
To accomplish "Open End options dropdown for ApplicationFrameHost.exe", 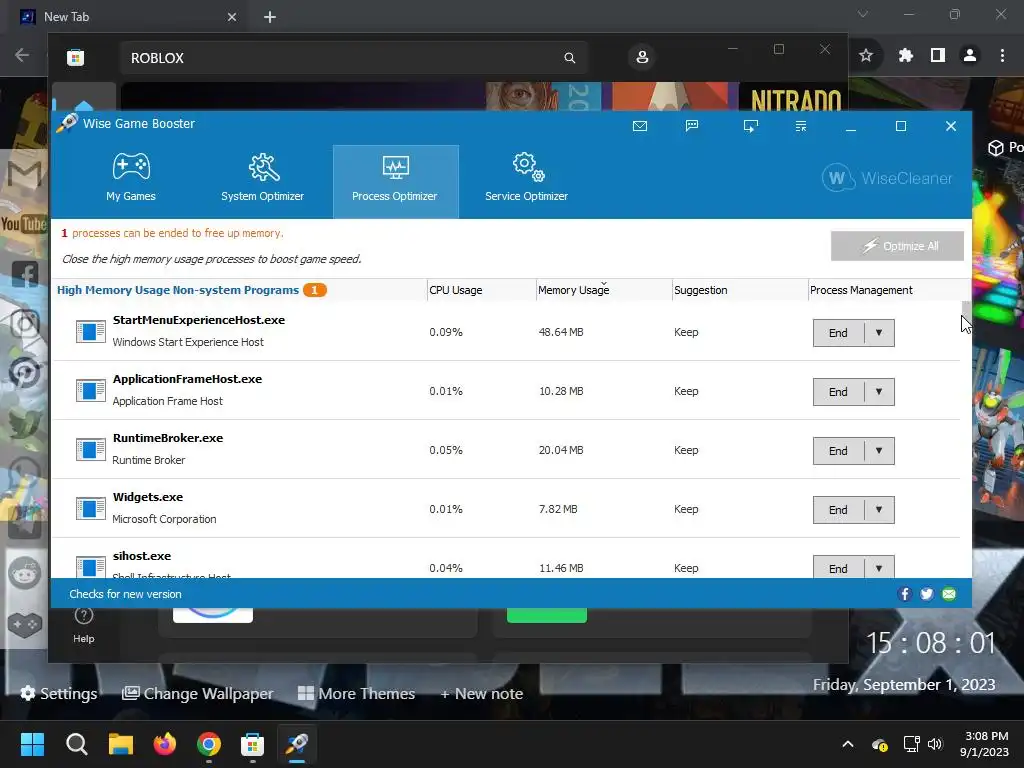I will 879,392.
